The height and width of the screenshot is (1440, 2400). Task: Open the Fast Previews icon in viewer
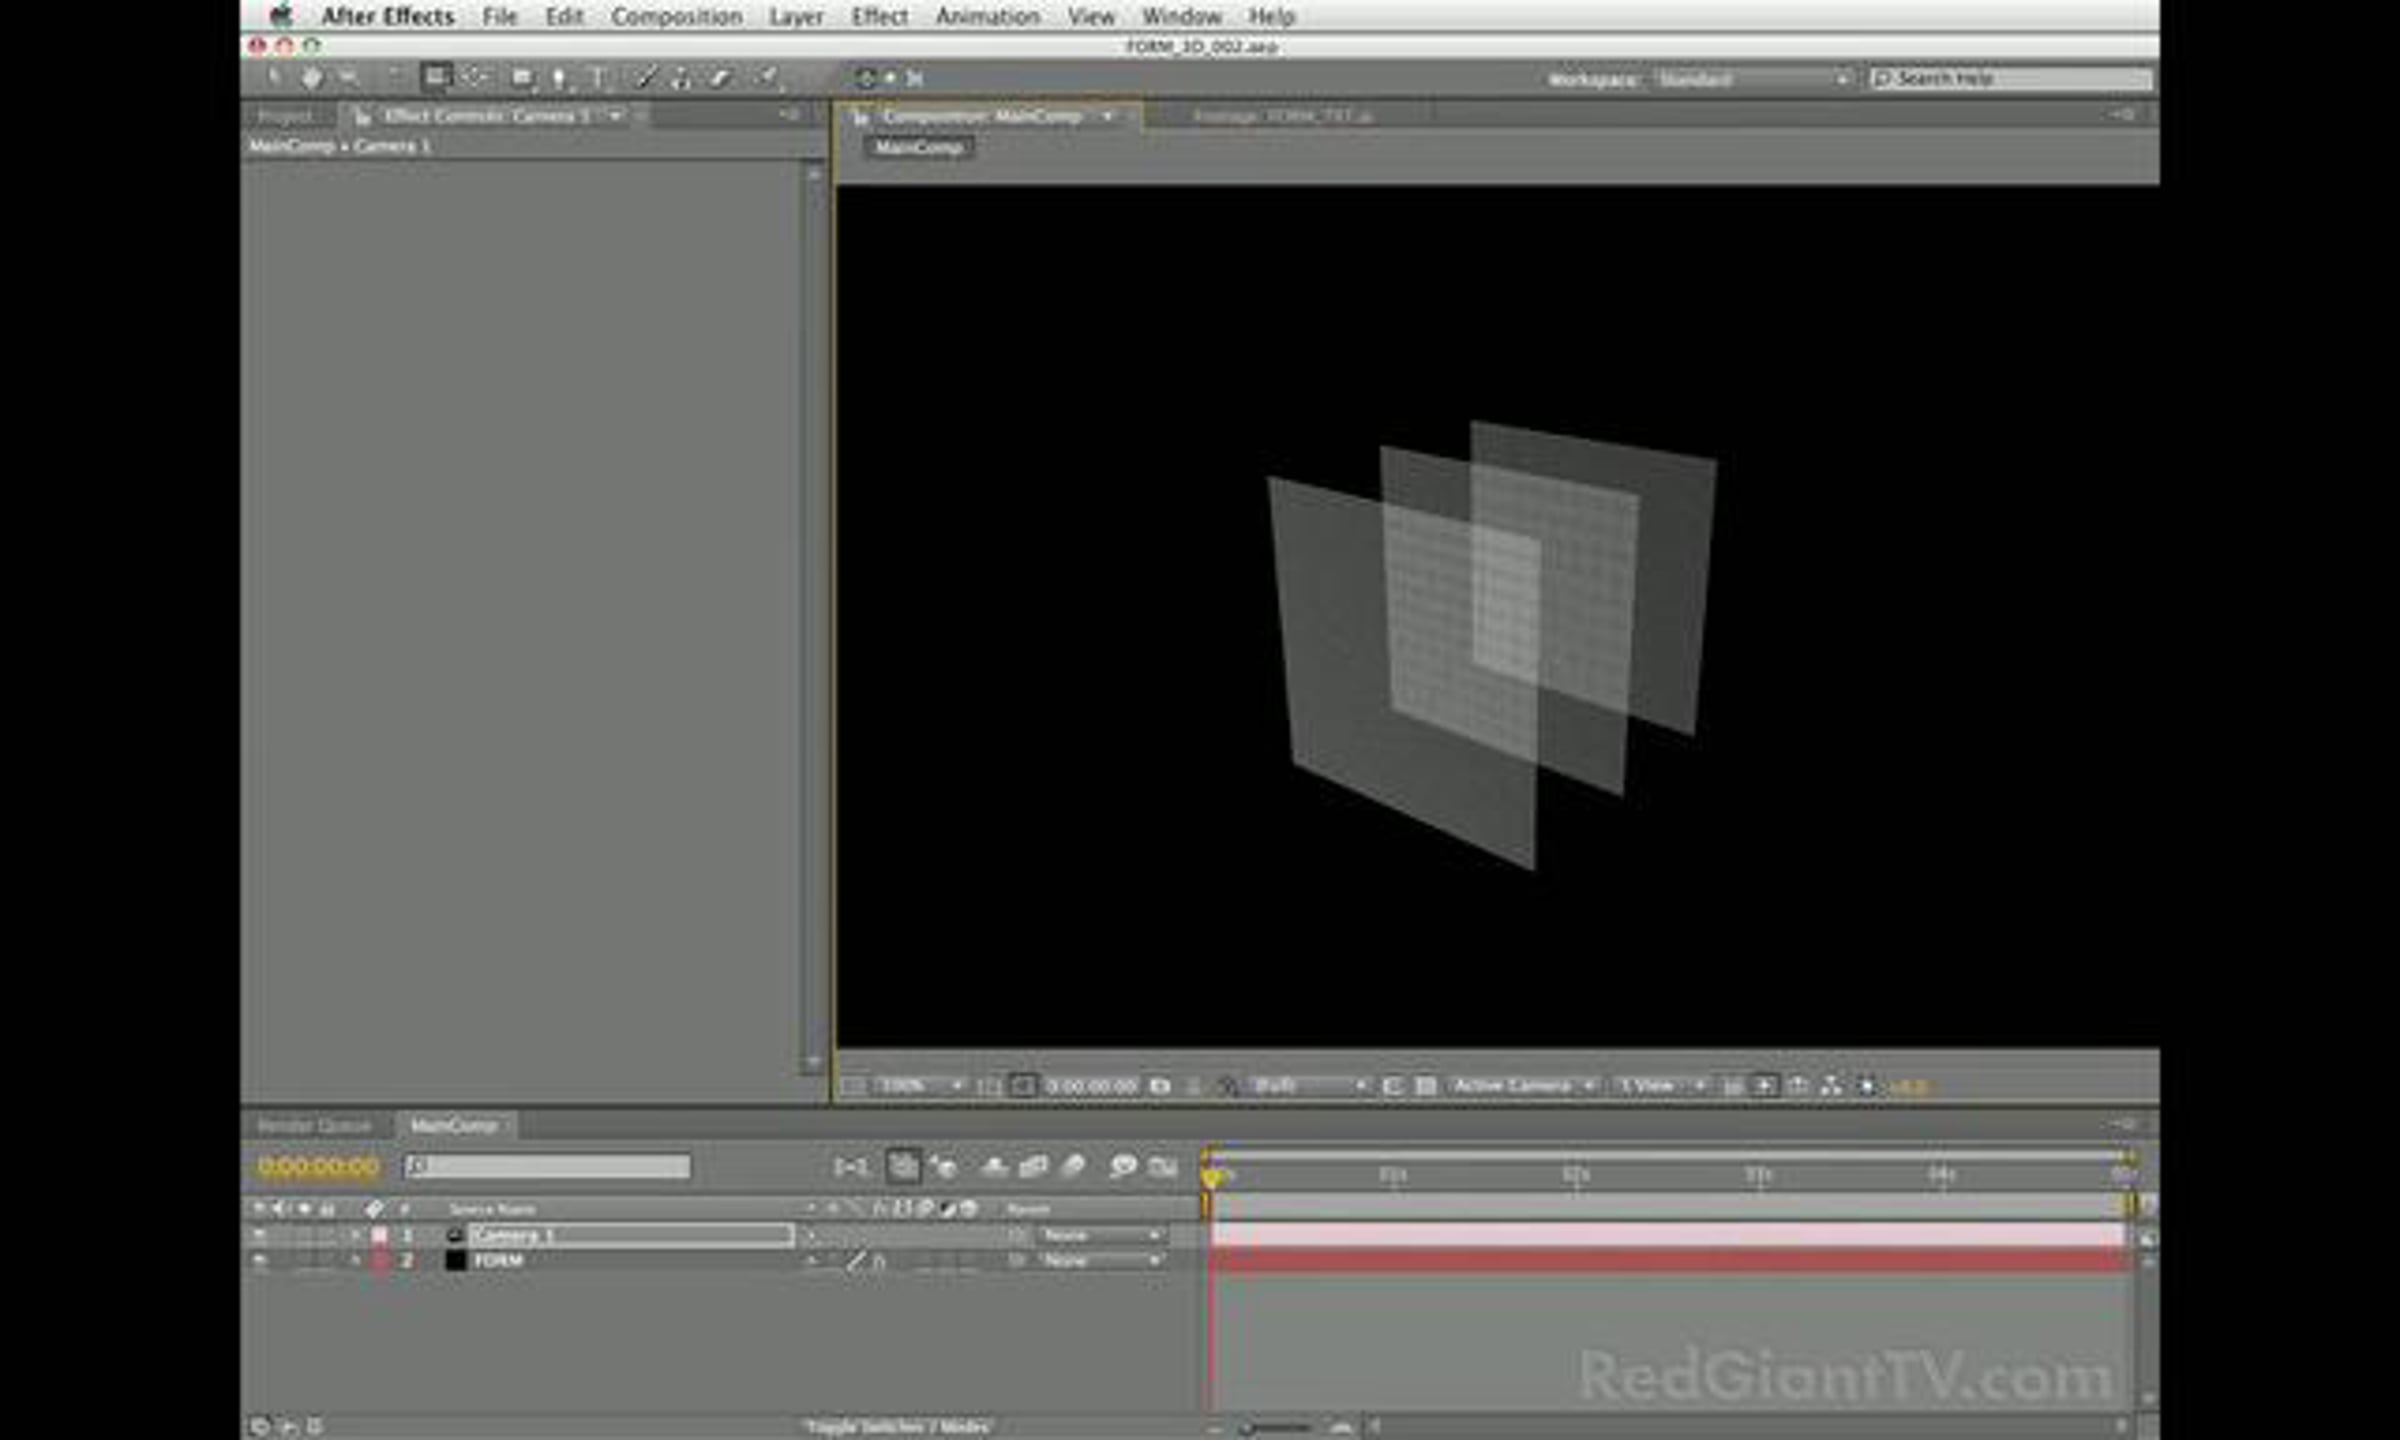coord(1764,1086)
